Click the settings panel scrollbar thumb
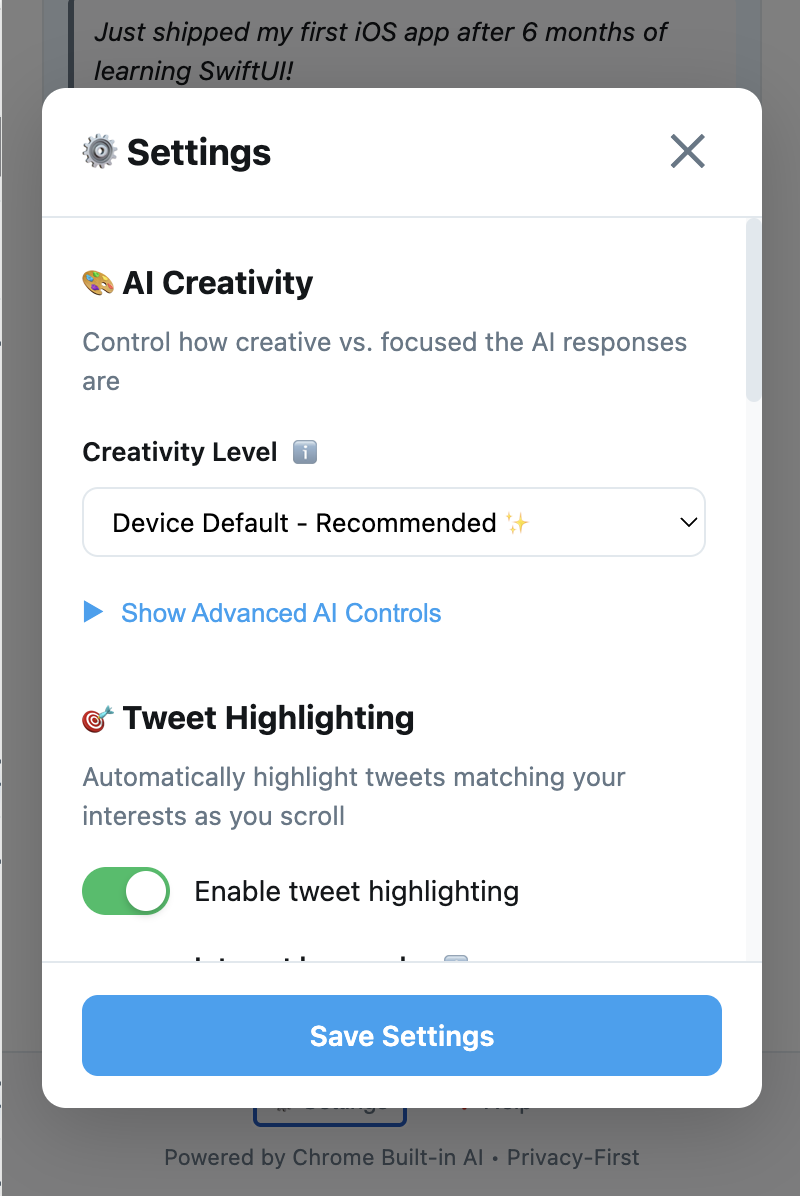Screen dimensions: 800x1196 [753, 310]
